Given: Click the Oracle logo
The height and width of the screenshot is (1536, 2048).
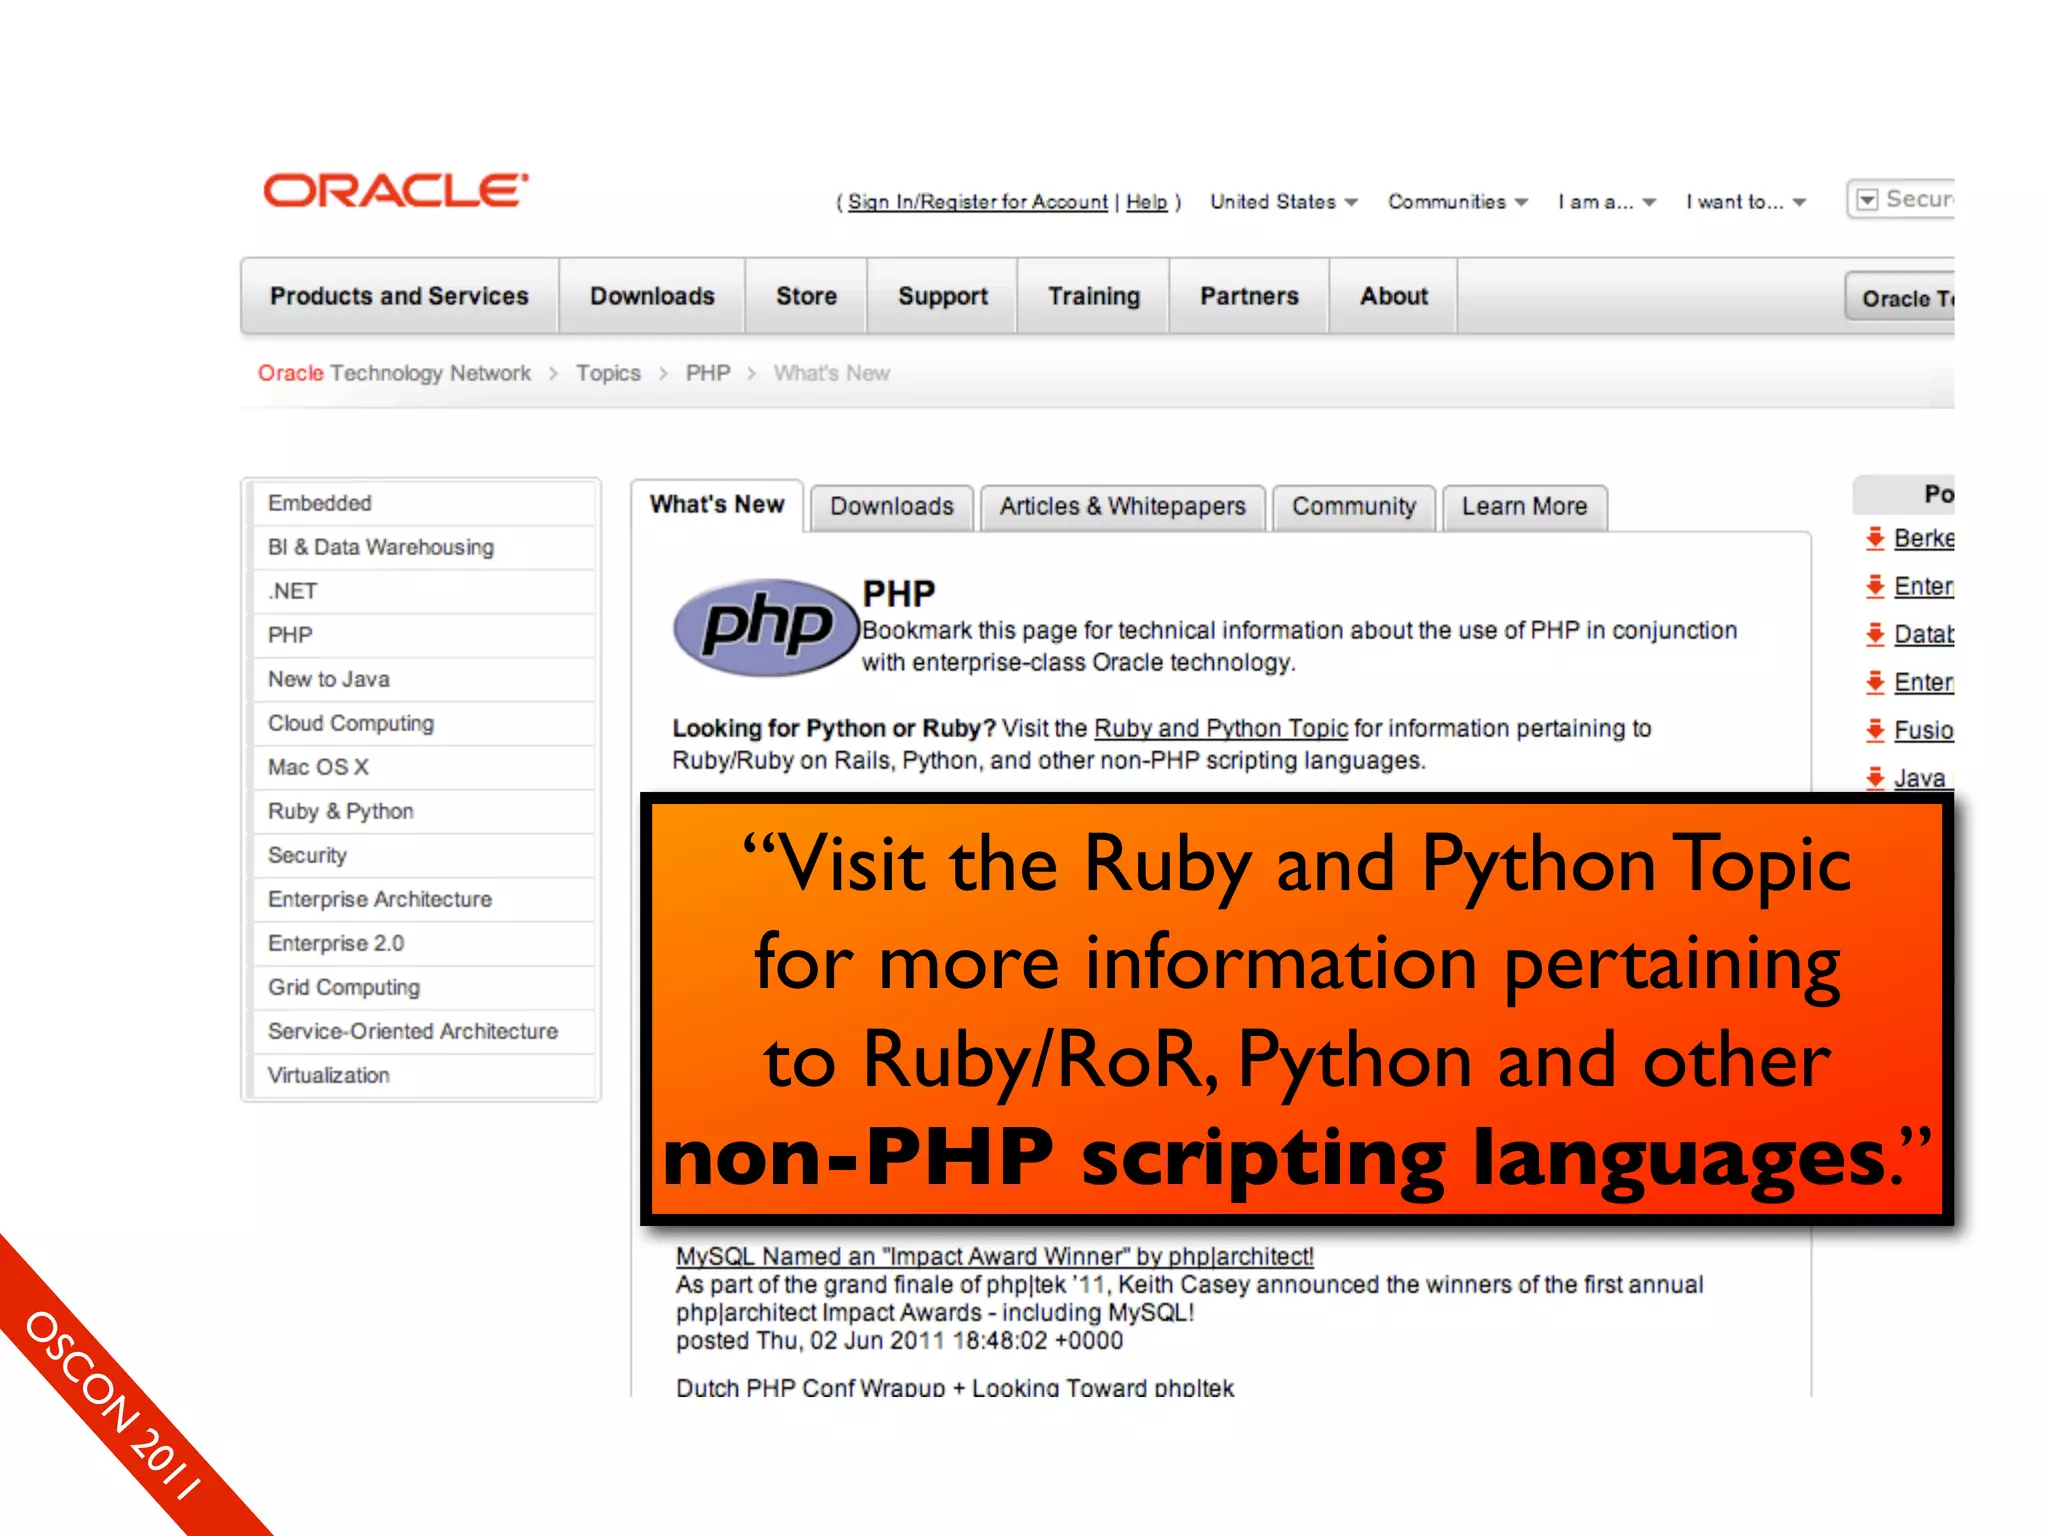Looking at the screenshot, I should click(x=395, y=190).
